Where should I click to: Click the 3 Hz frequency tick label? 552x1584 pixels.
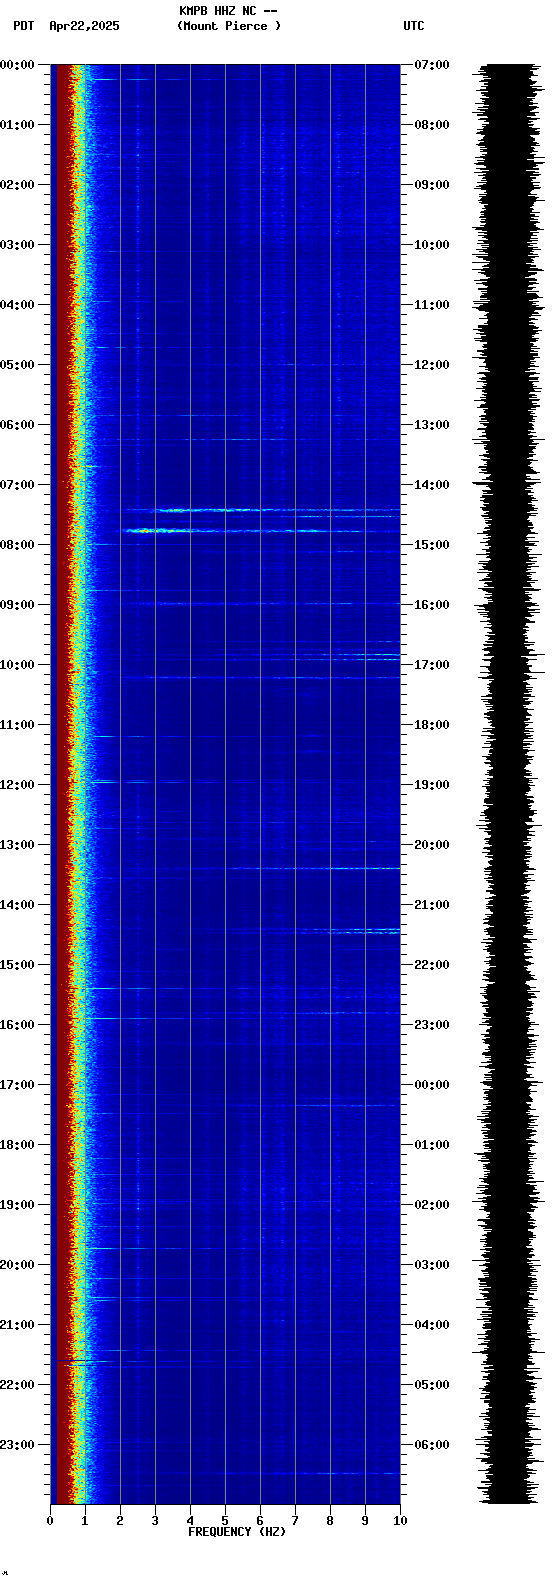pyautogui.click(x=155, y=1521)
